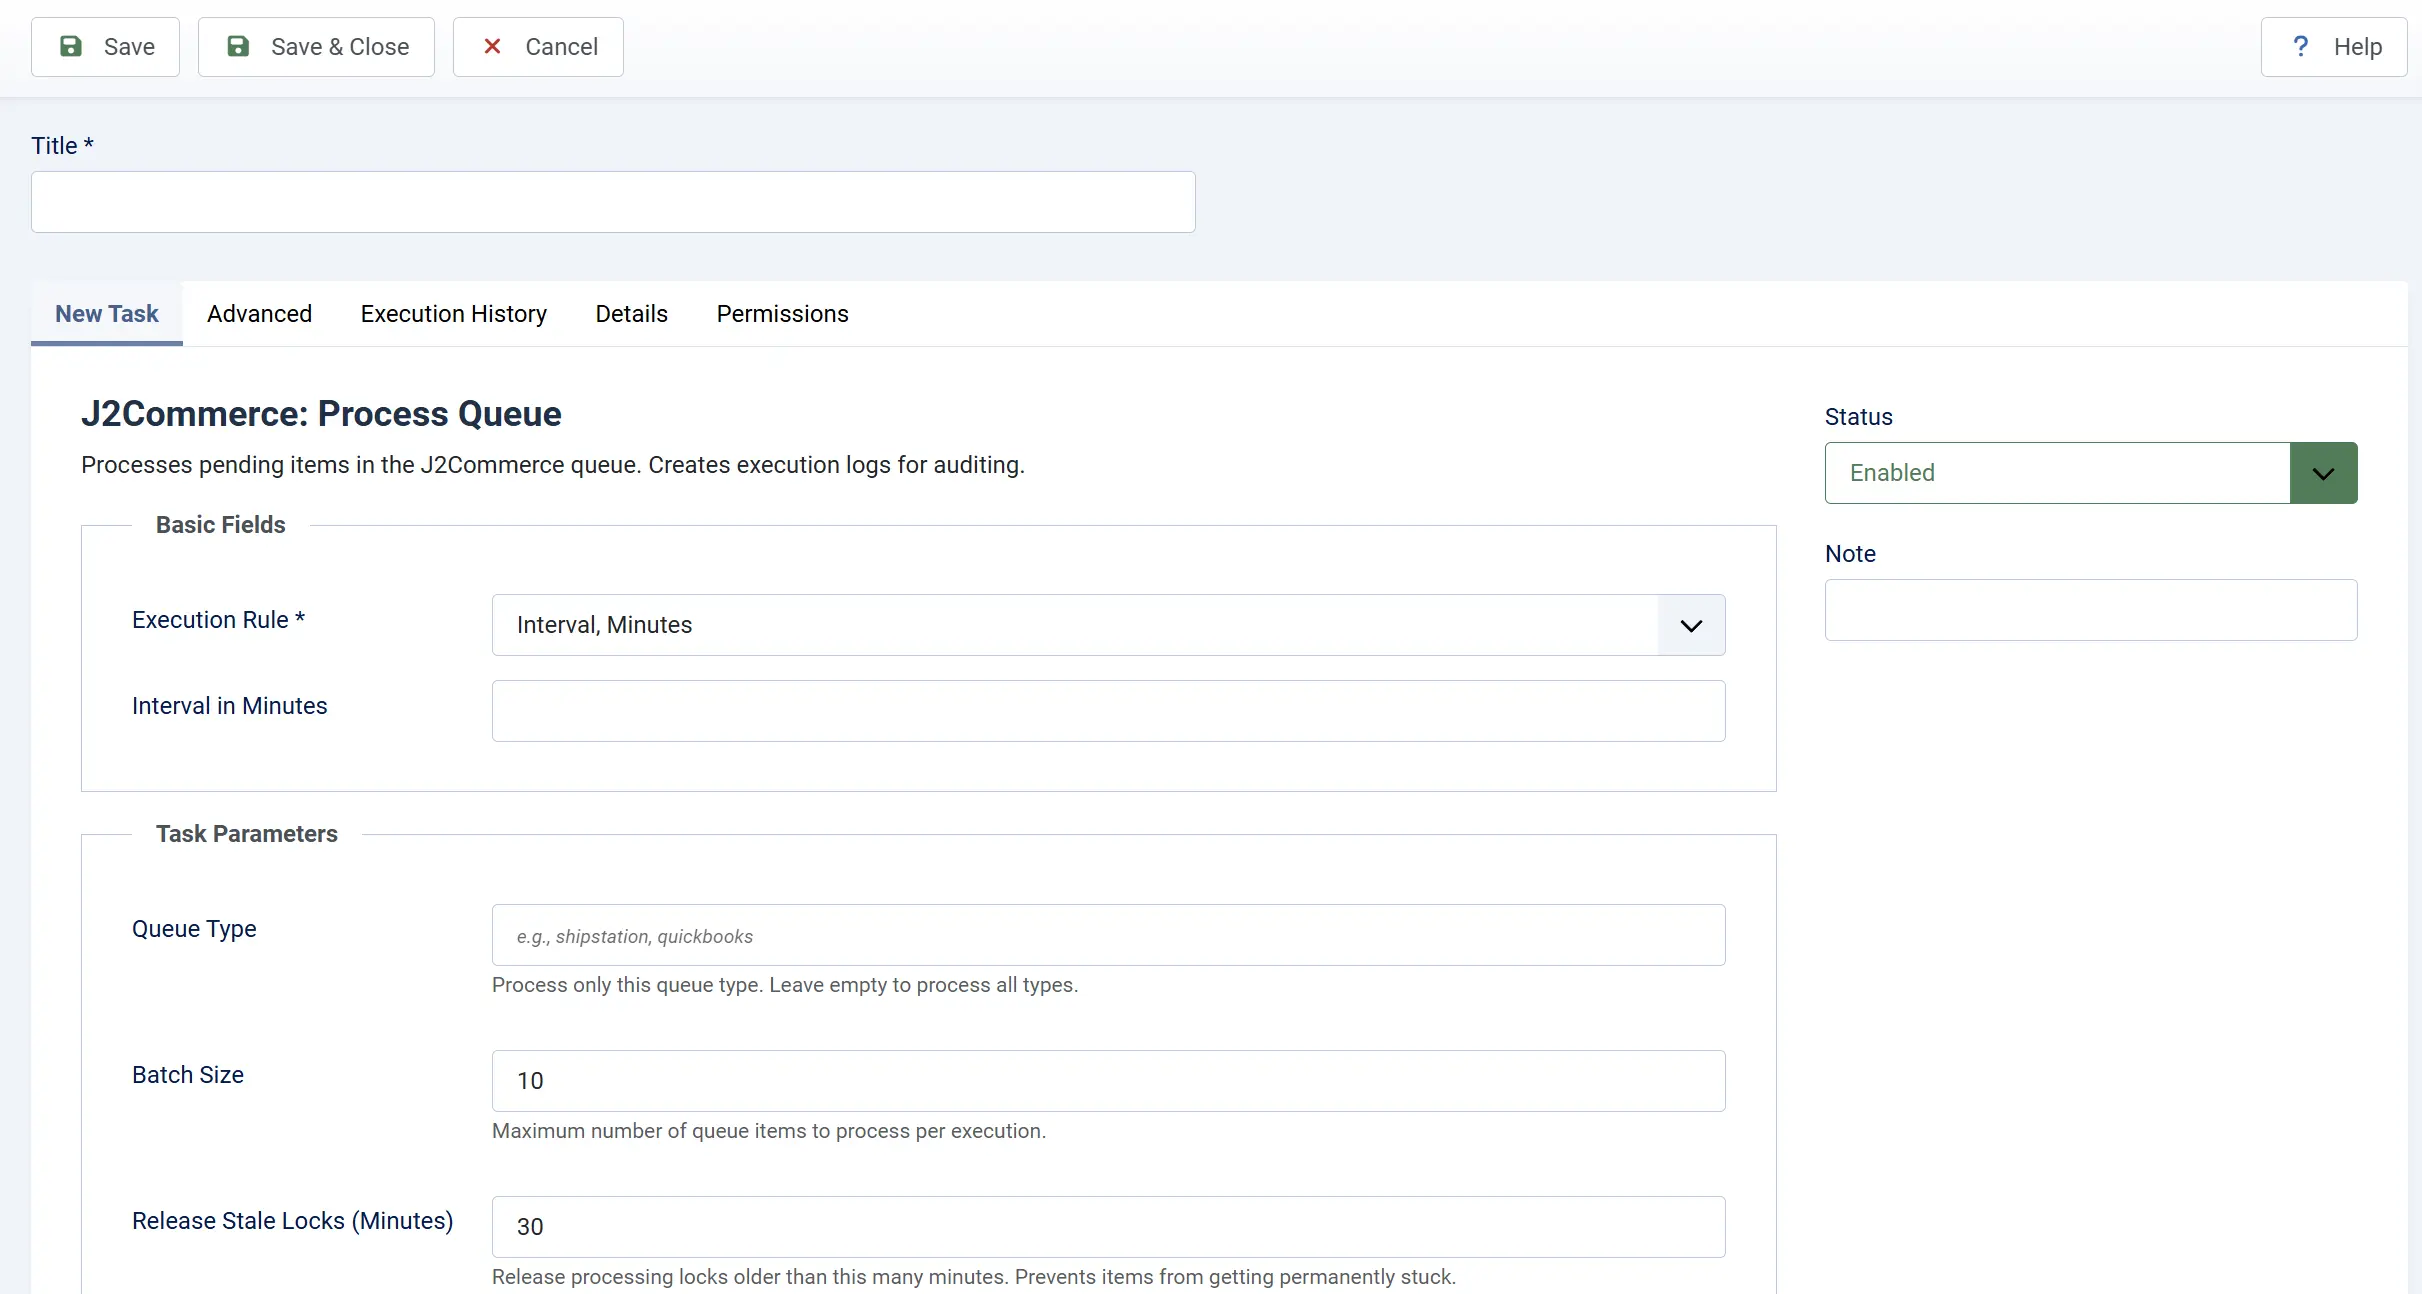
Task: Open the Execution Rule dropdown
Action: [1109, 625]
